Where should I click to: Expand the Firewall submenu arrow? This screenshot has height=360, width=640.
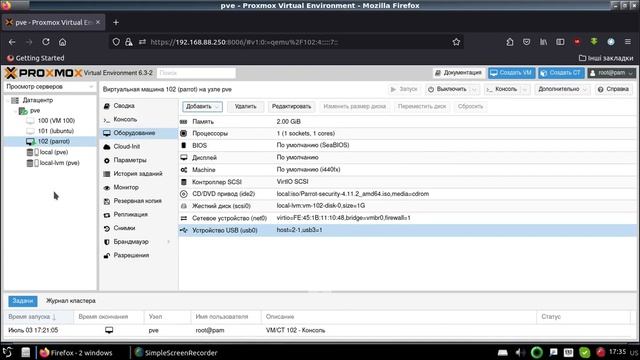(x=169, y=242)
